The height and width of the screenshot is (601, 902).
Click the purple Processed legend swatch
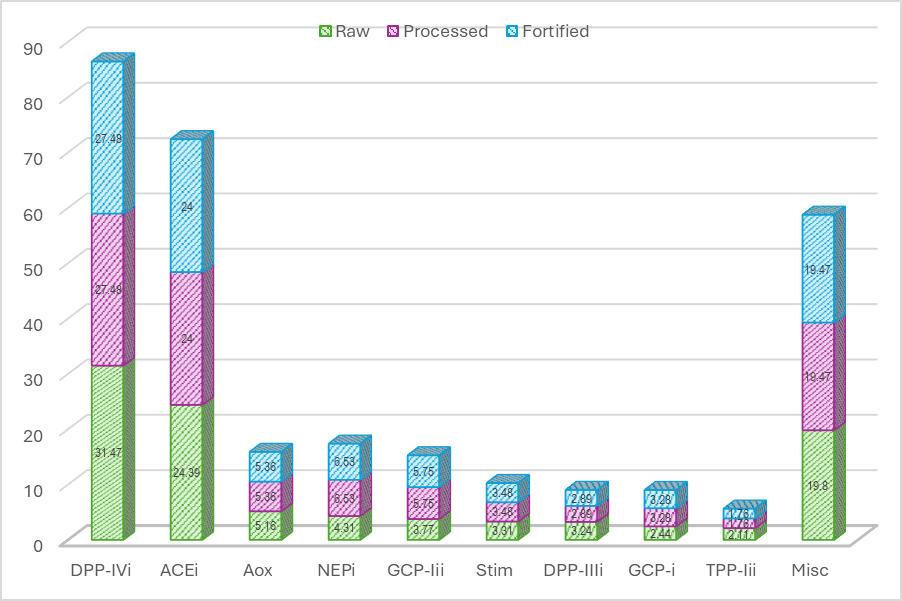[393, 31]
